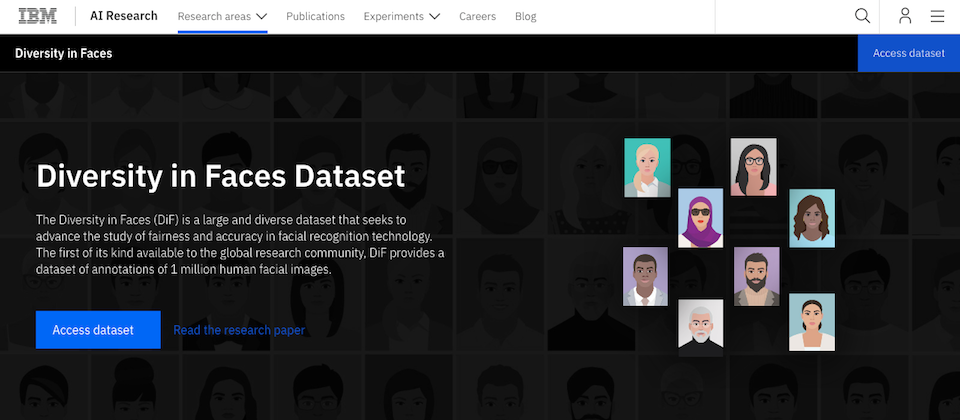Select the woman with hair bun portrait

pyautogui.click(x=812, y=322)
